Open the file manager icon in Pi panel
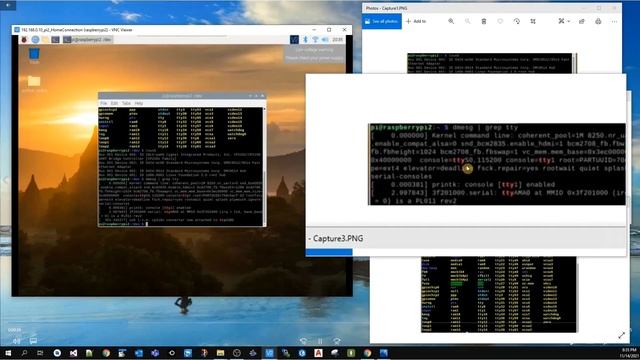Image resolution: width=640 pixels, height=360 pixels. [x=45, y=40]
